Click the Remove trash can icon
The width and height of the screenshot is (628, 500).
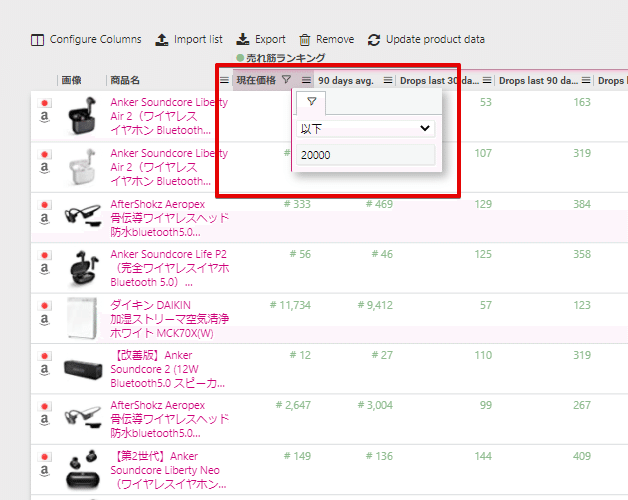coord(305,40)
